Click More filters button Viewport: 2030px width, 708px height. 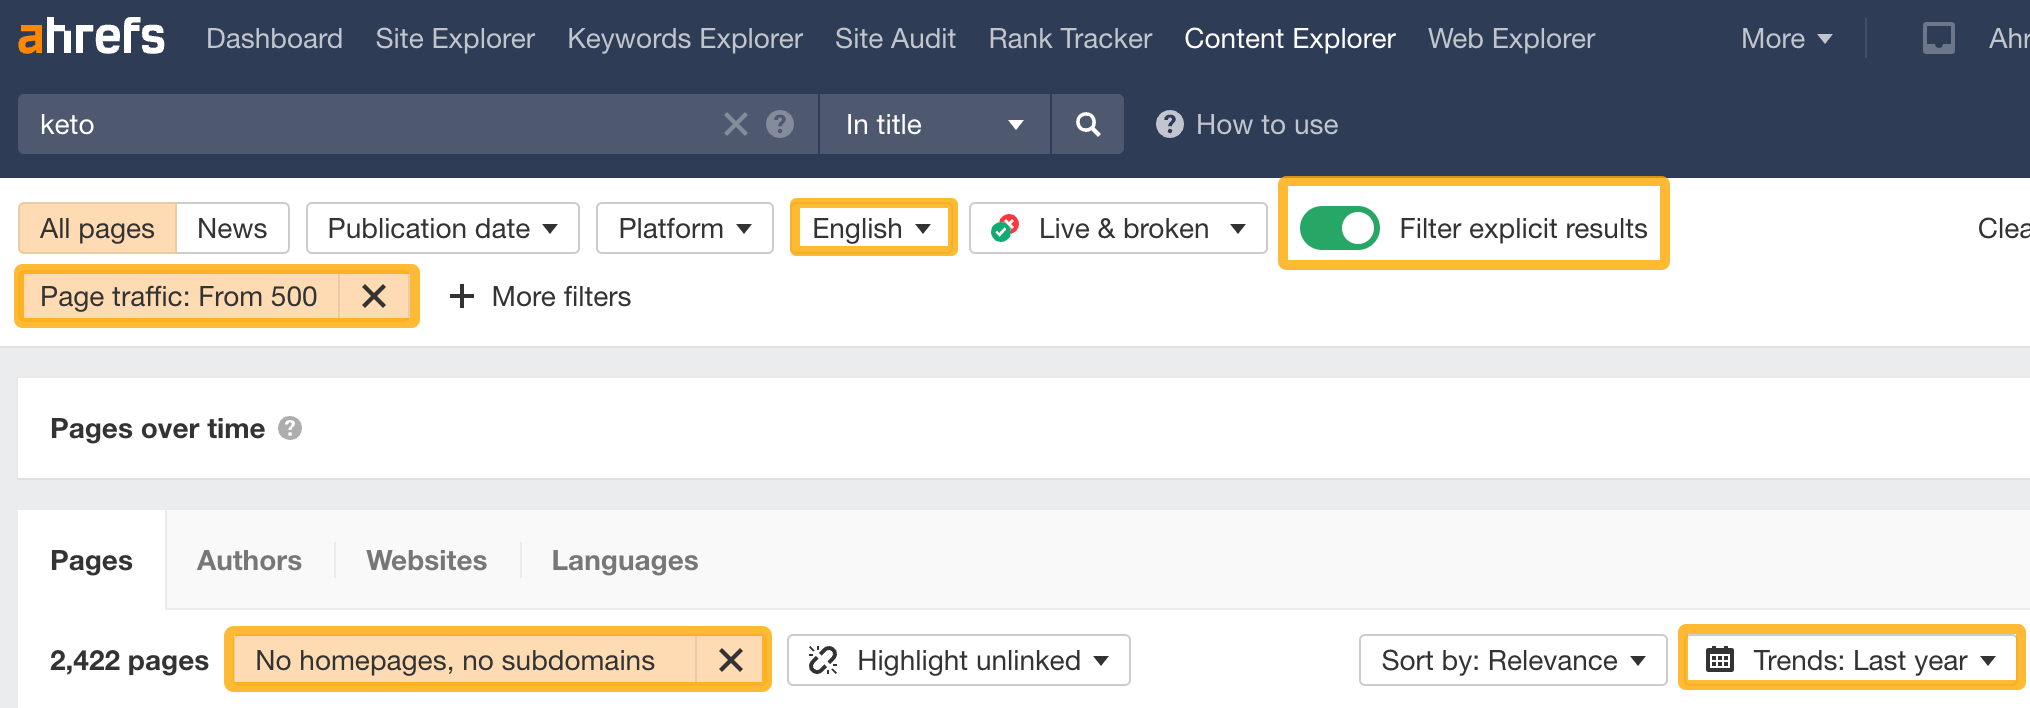tap(540, 296)
